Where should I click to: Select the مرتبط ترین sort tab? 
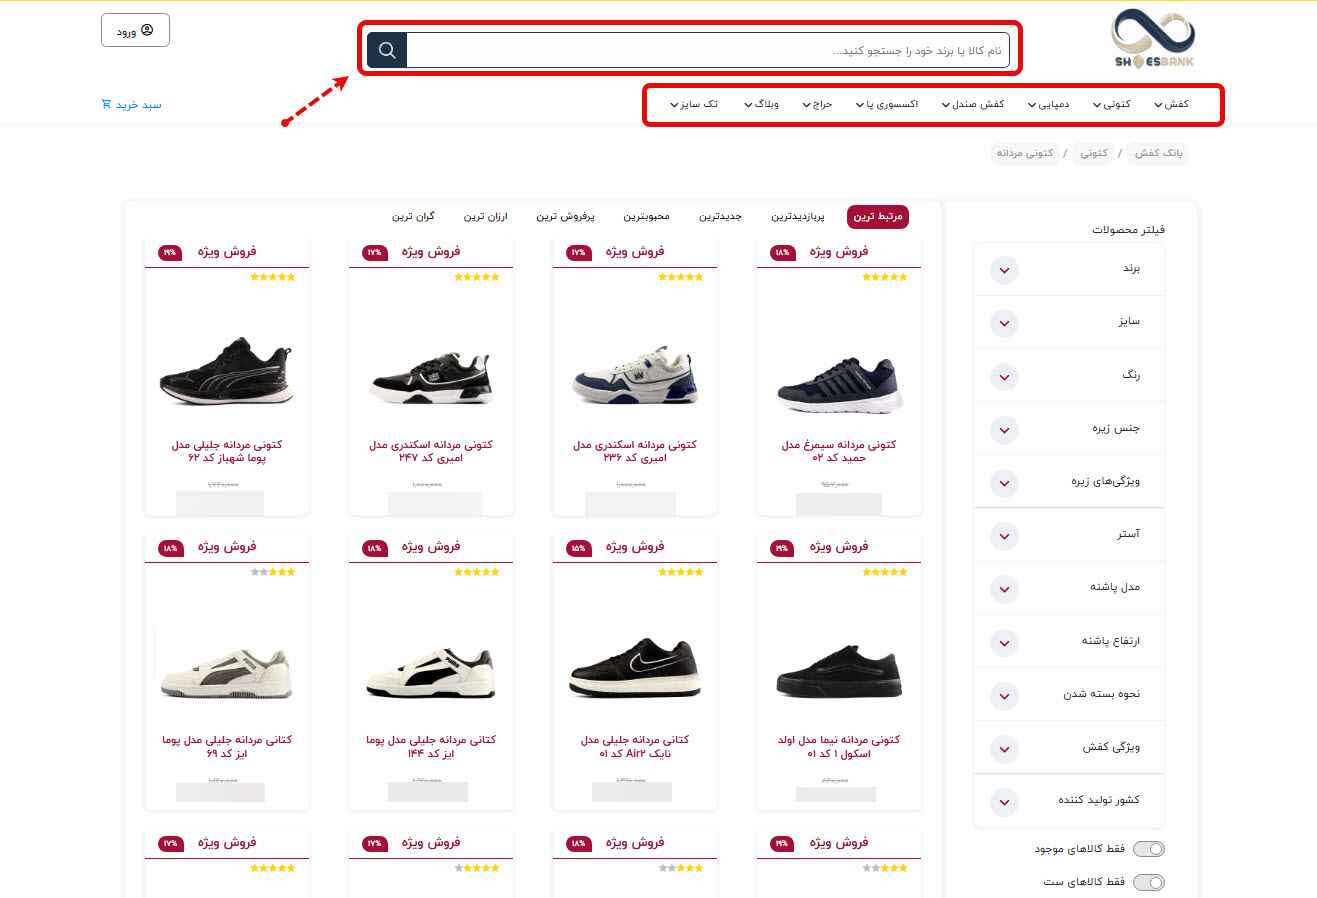coord(877,216)
